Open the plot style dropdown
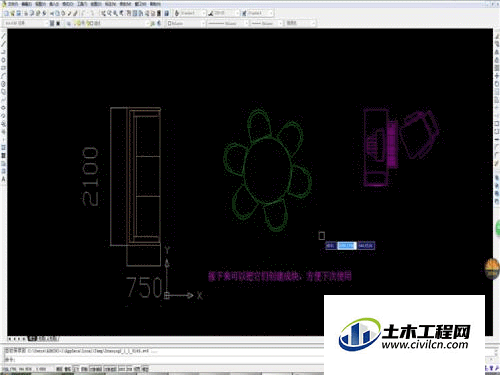500x375 pixels. tap(300, 23)
